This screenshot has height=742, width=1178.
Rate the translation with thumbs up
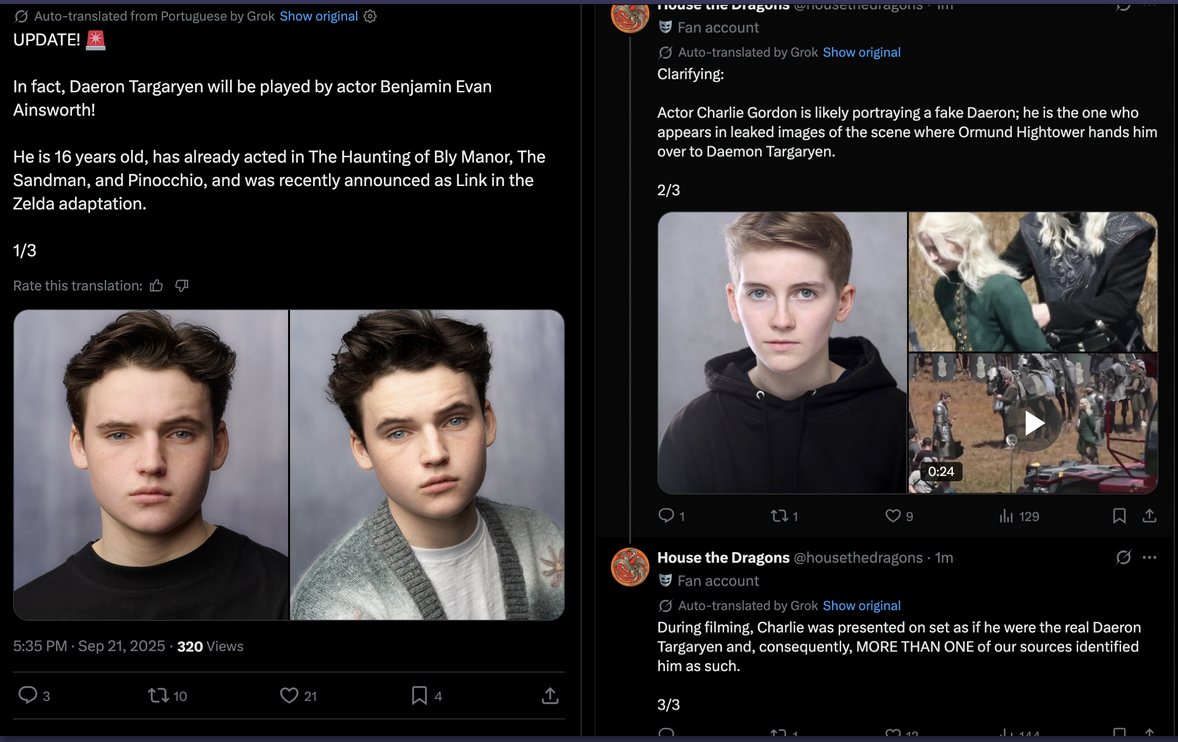point(157,286)
